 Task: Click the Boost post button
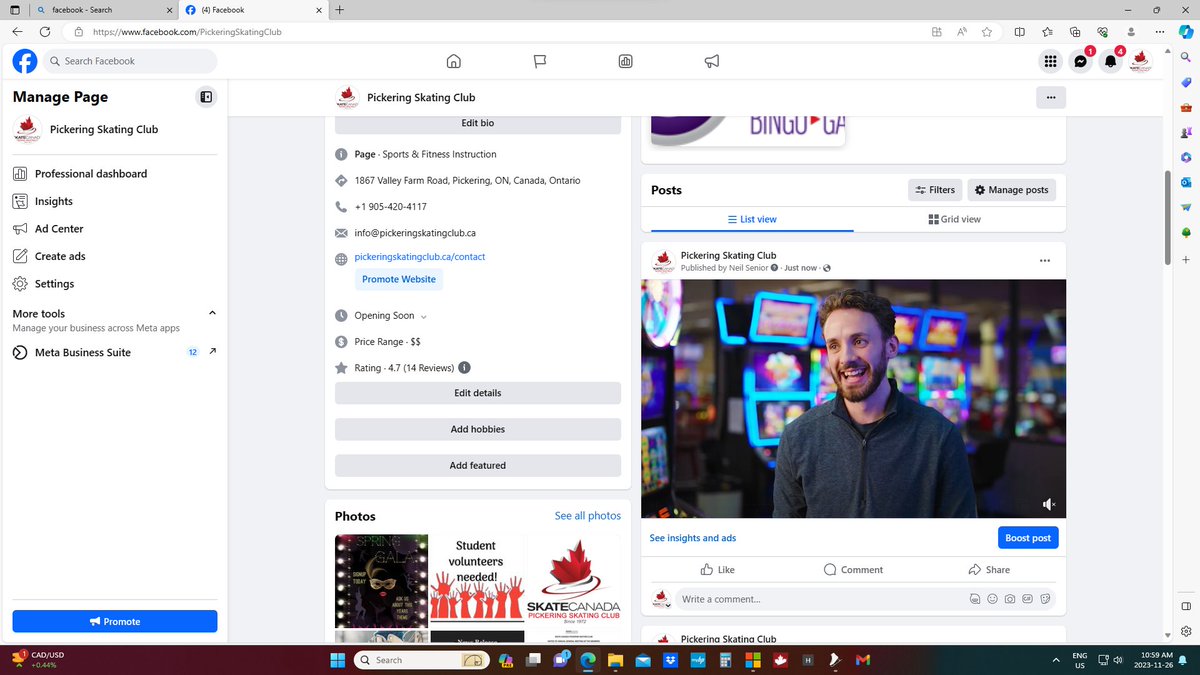click(x=1028, y=538)
